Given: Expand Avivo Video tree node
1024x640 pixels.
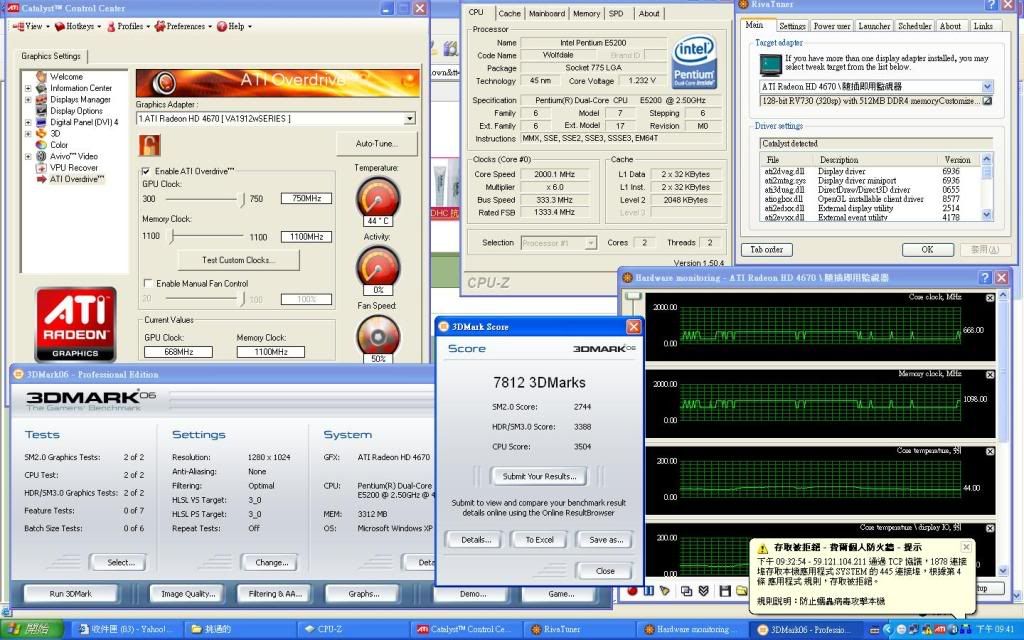Looking at the screenshot, I should click(28, 157).
